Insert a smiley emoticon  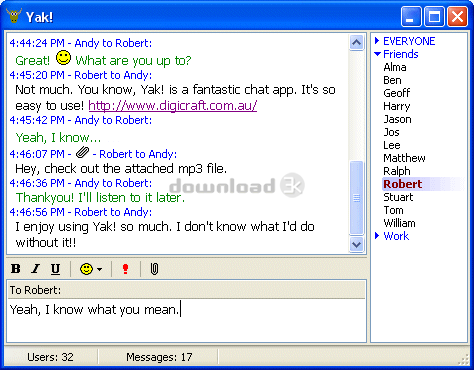(87, 269)
